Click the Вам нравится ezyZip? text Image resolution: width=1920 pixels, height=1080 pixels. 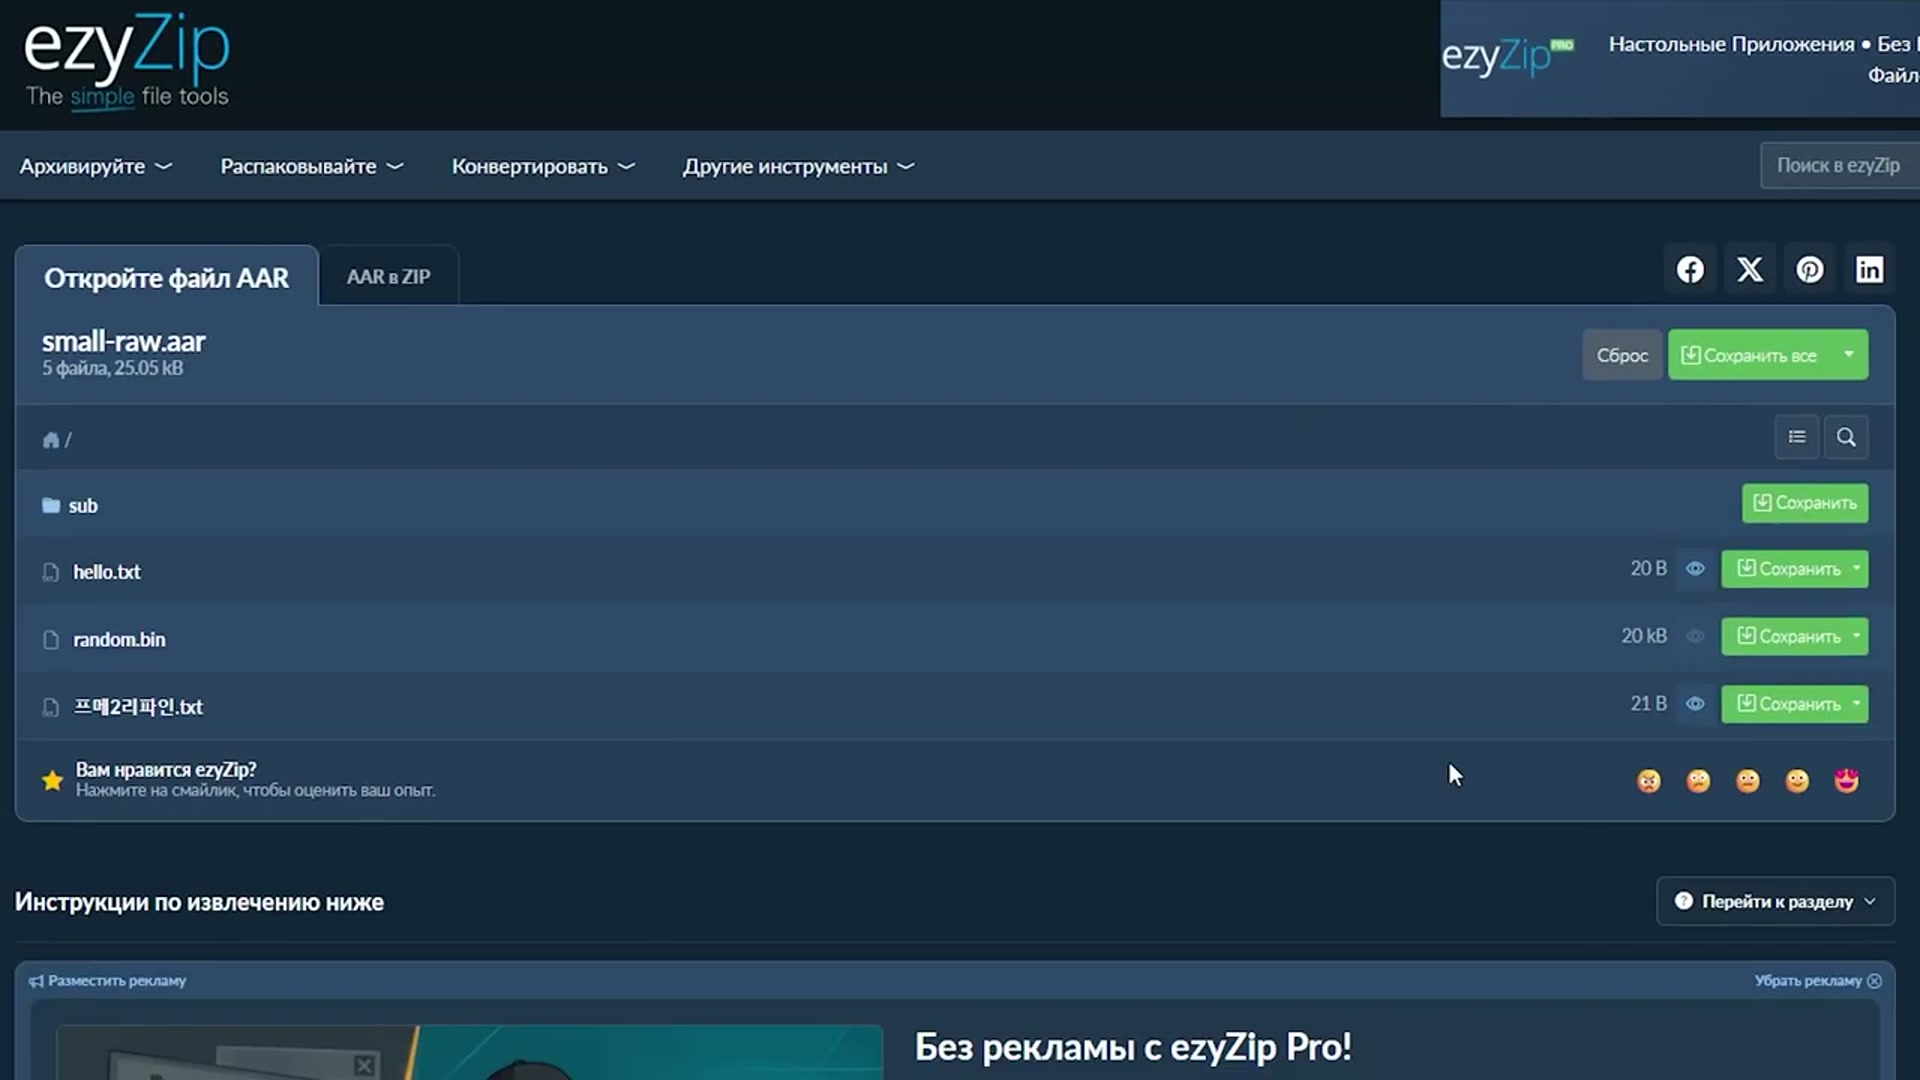[x=166, y=770]
